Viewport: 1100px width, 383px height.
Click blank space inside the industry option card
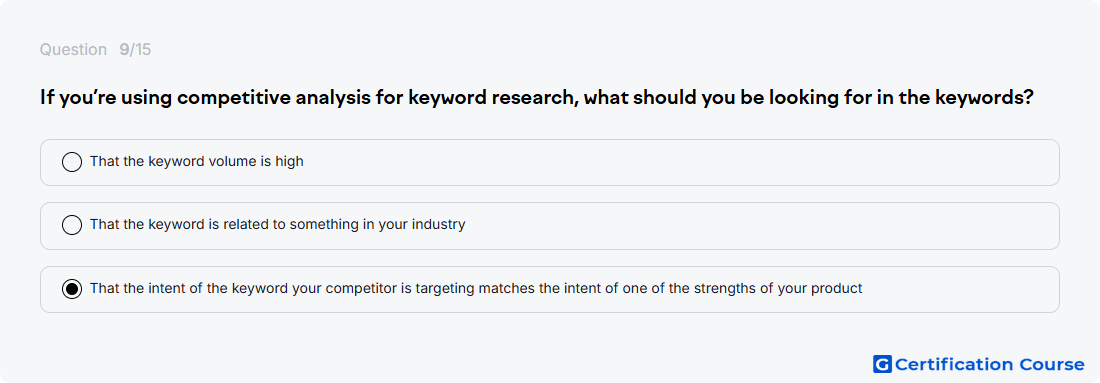coord(758,225)
